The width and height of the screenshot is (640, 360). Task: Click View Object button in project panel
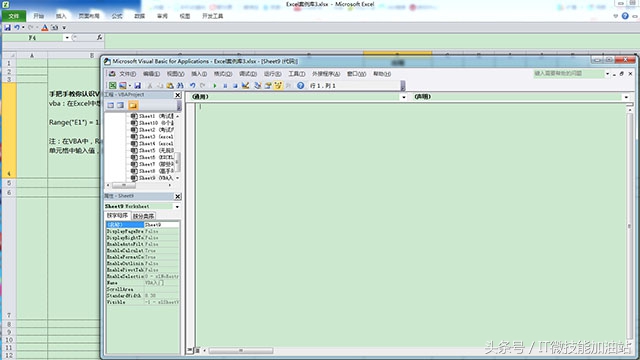(x=120, y=105)
